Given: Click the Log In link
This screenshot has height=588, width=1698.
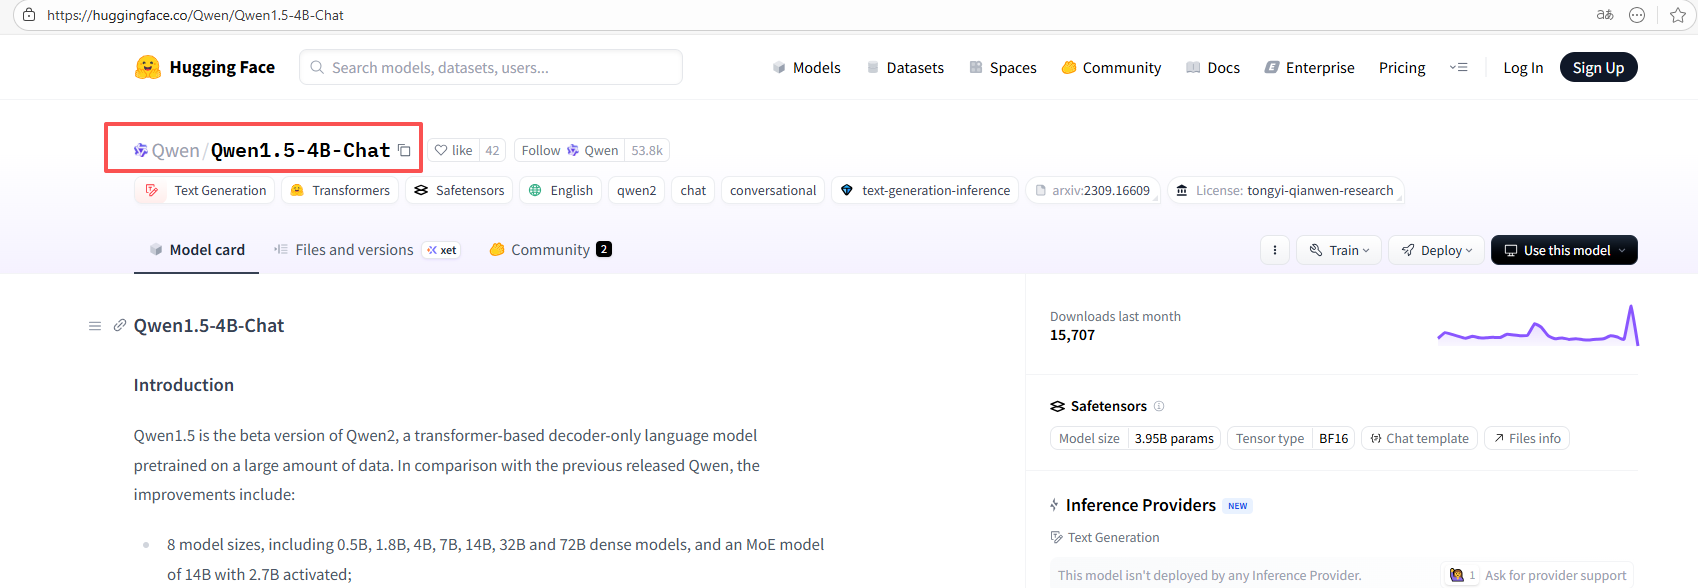Looking at the screenshot, I should (x=1523, y=68).
